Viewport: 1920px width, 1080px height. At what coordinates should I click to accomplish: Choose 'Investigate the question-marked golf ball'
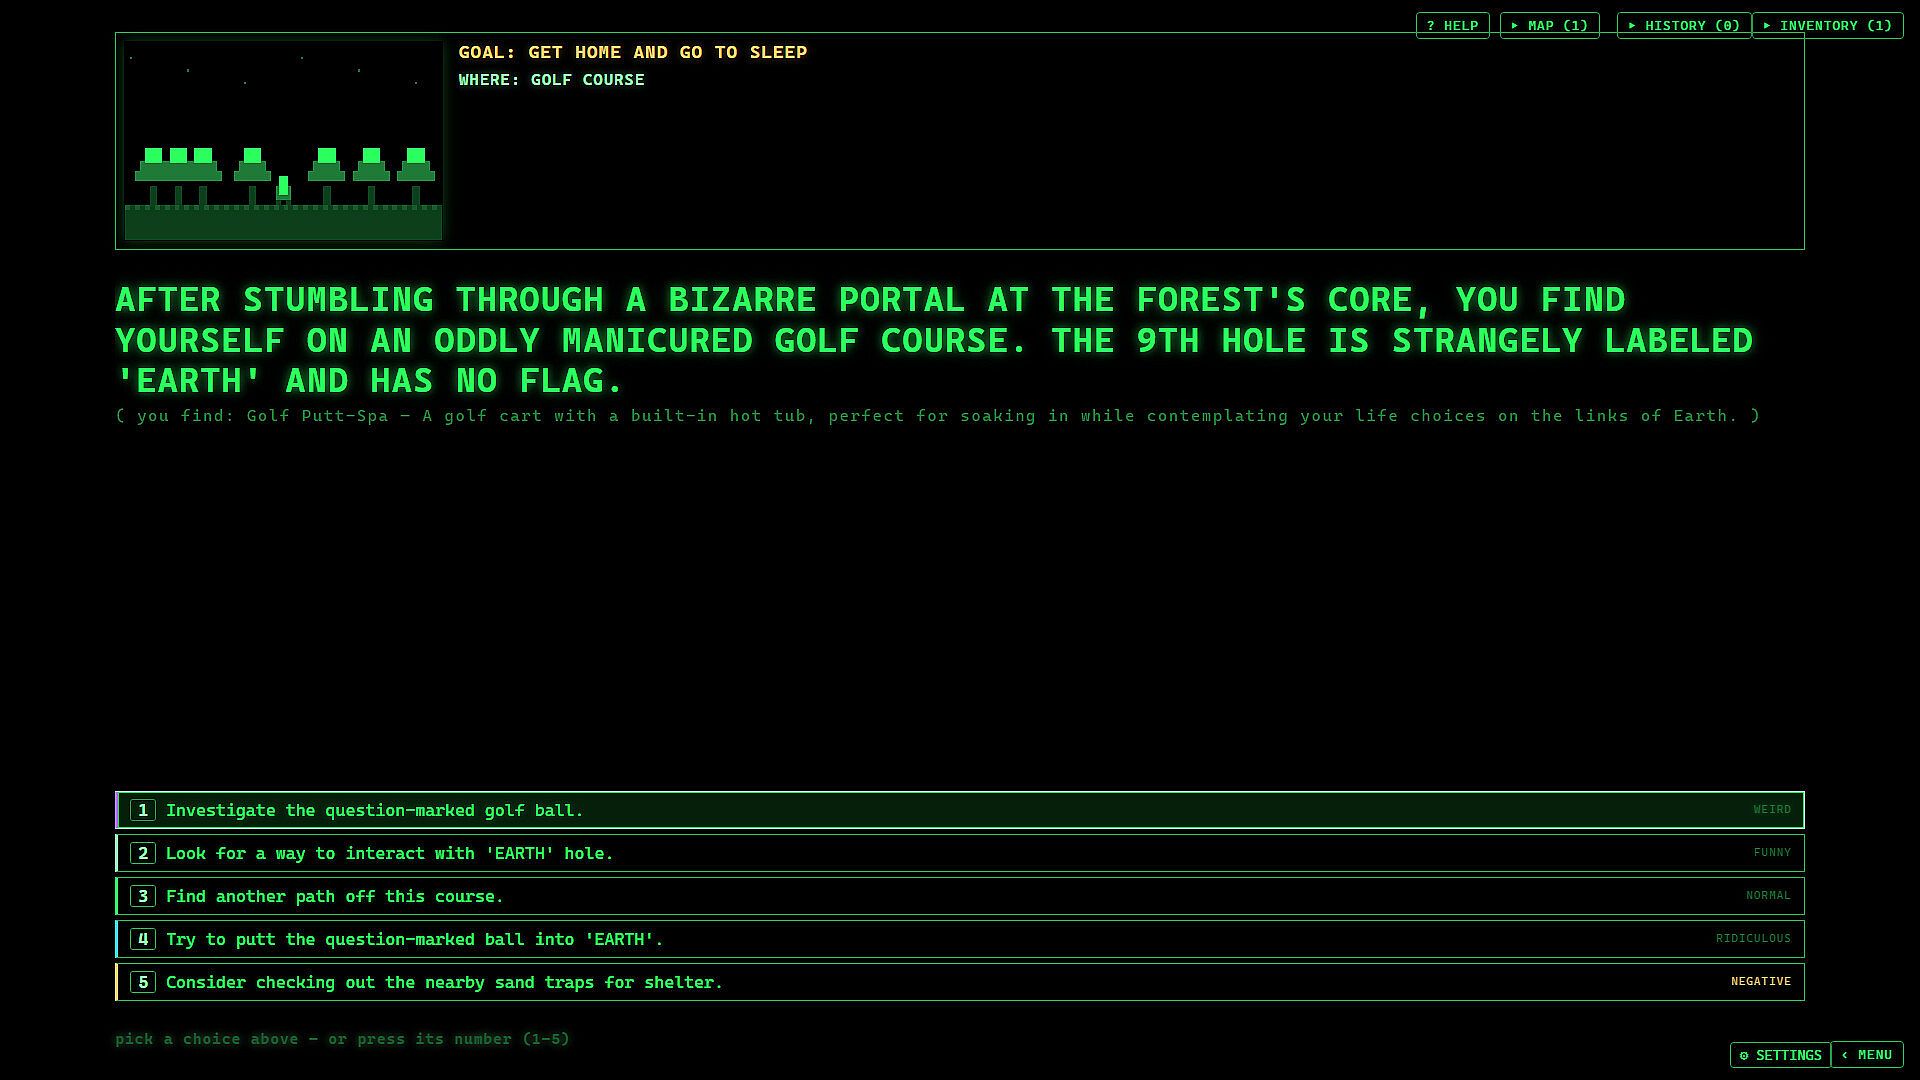[960, 810]
